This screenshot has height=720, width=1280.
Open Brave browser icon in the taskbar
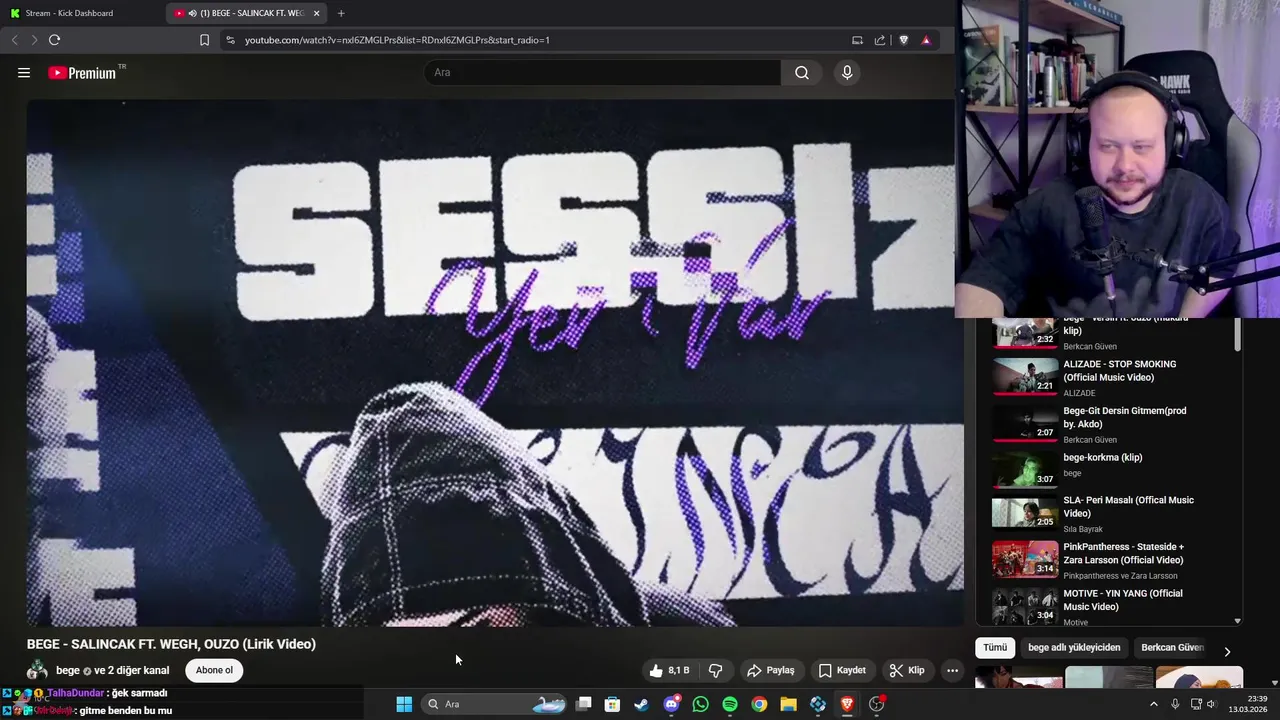point(847,704)
